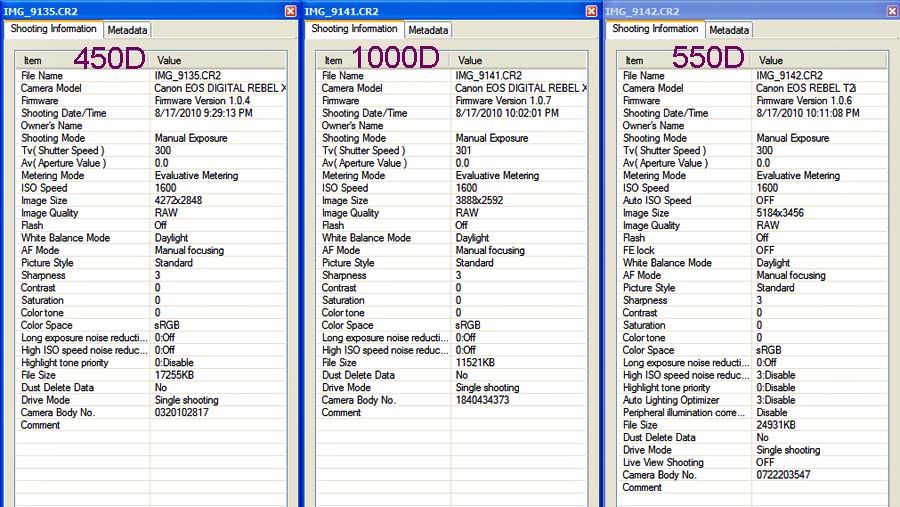Click Firmware Version 1.0.4 value
Image resolution: width=900 pixels, height=507 pixels.
(202, 100)
